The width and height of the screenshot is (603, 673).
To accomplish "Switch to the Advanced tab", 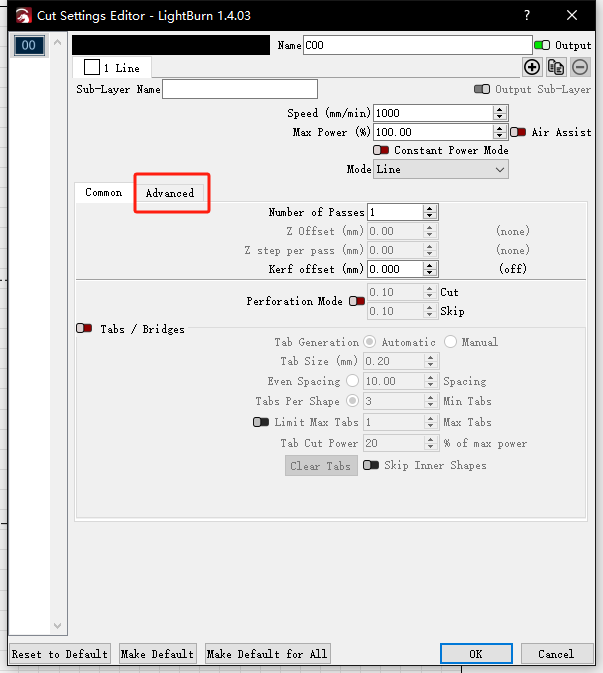I will pos(170,193).
